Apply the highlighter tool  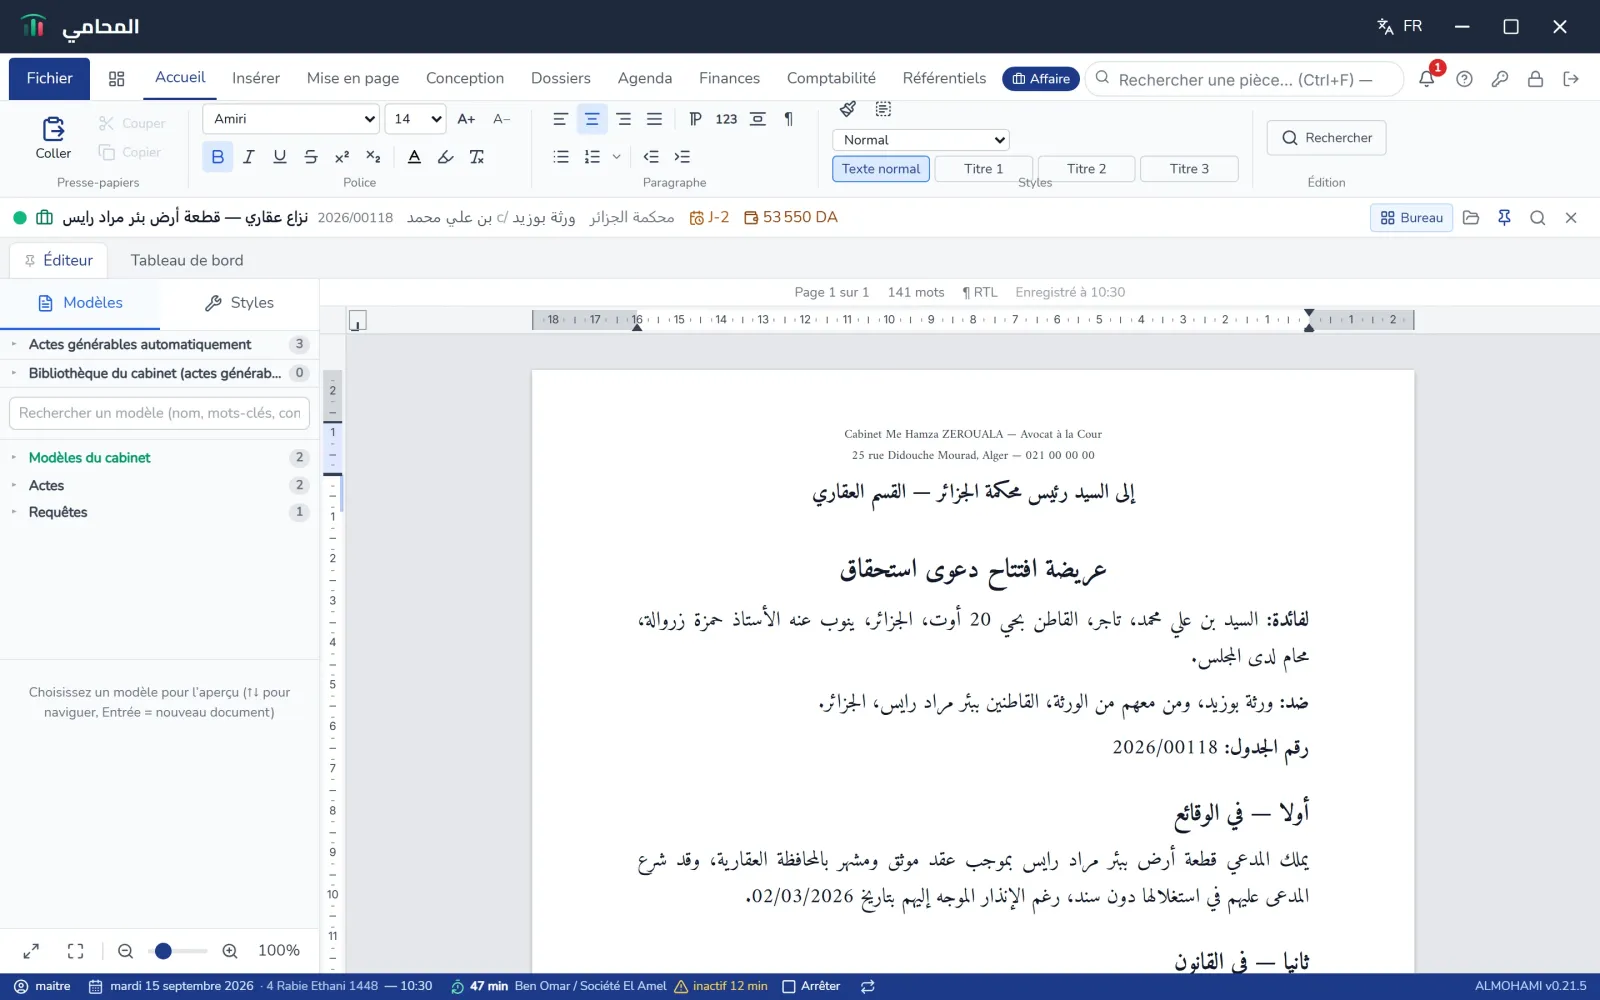pos(446,157)
